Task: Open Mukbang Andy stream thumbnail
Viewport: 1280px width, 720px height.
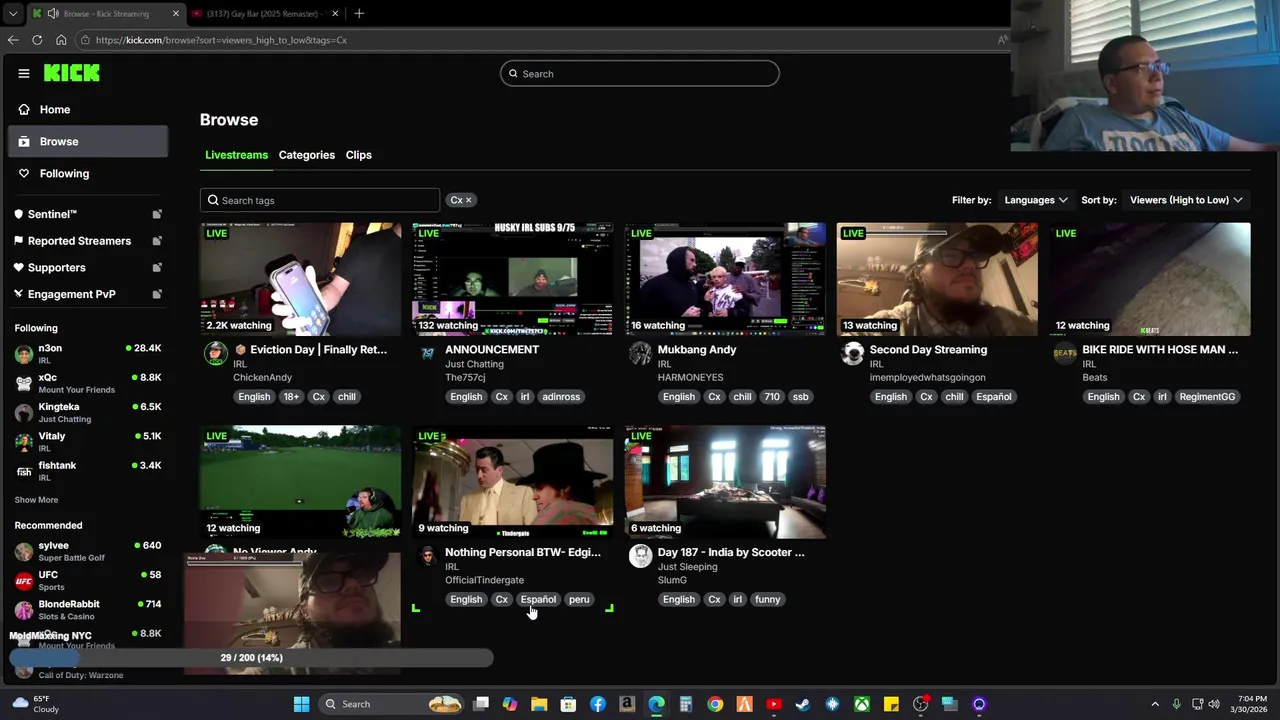Action: pos(725,279)
